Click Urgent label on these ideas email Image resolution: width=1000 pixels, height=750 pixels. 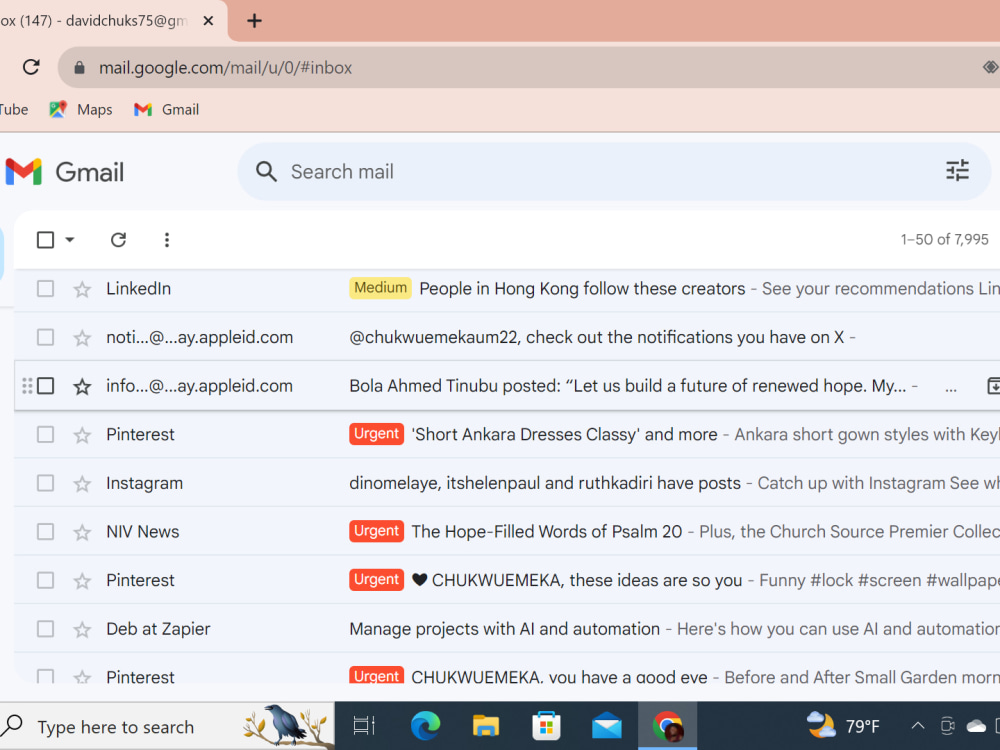click(x=376, y=580)
